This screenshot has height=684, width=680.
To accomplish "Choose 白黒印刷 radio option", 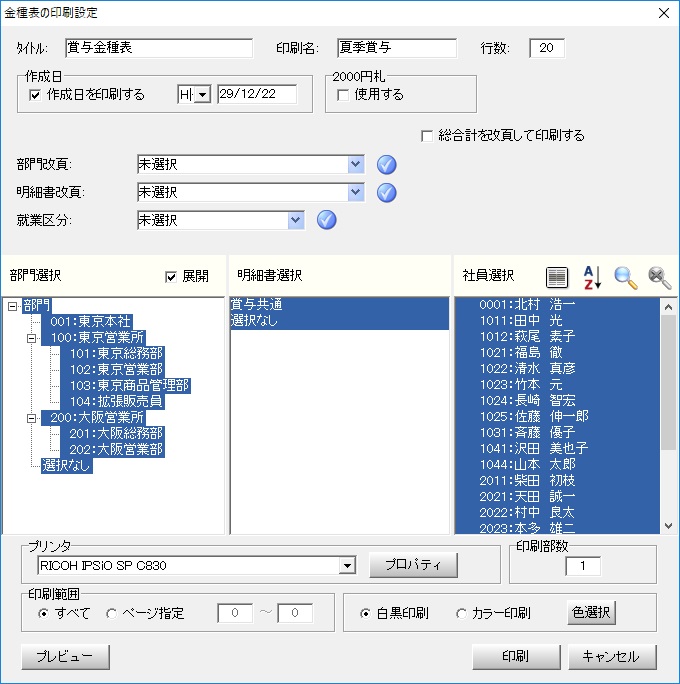I will click(x=365, y=614).
